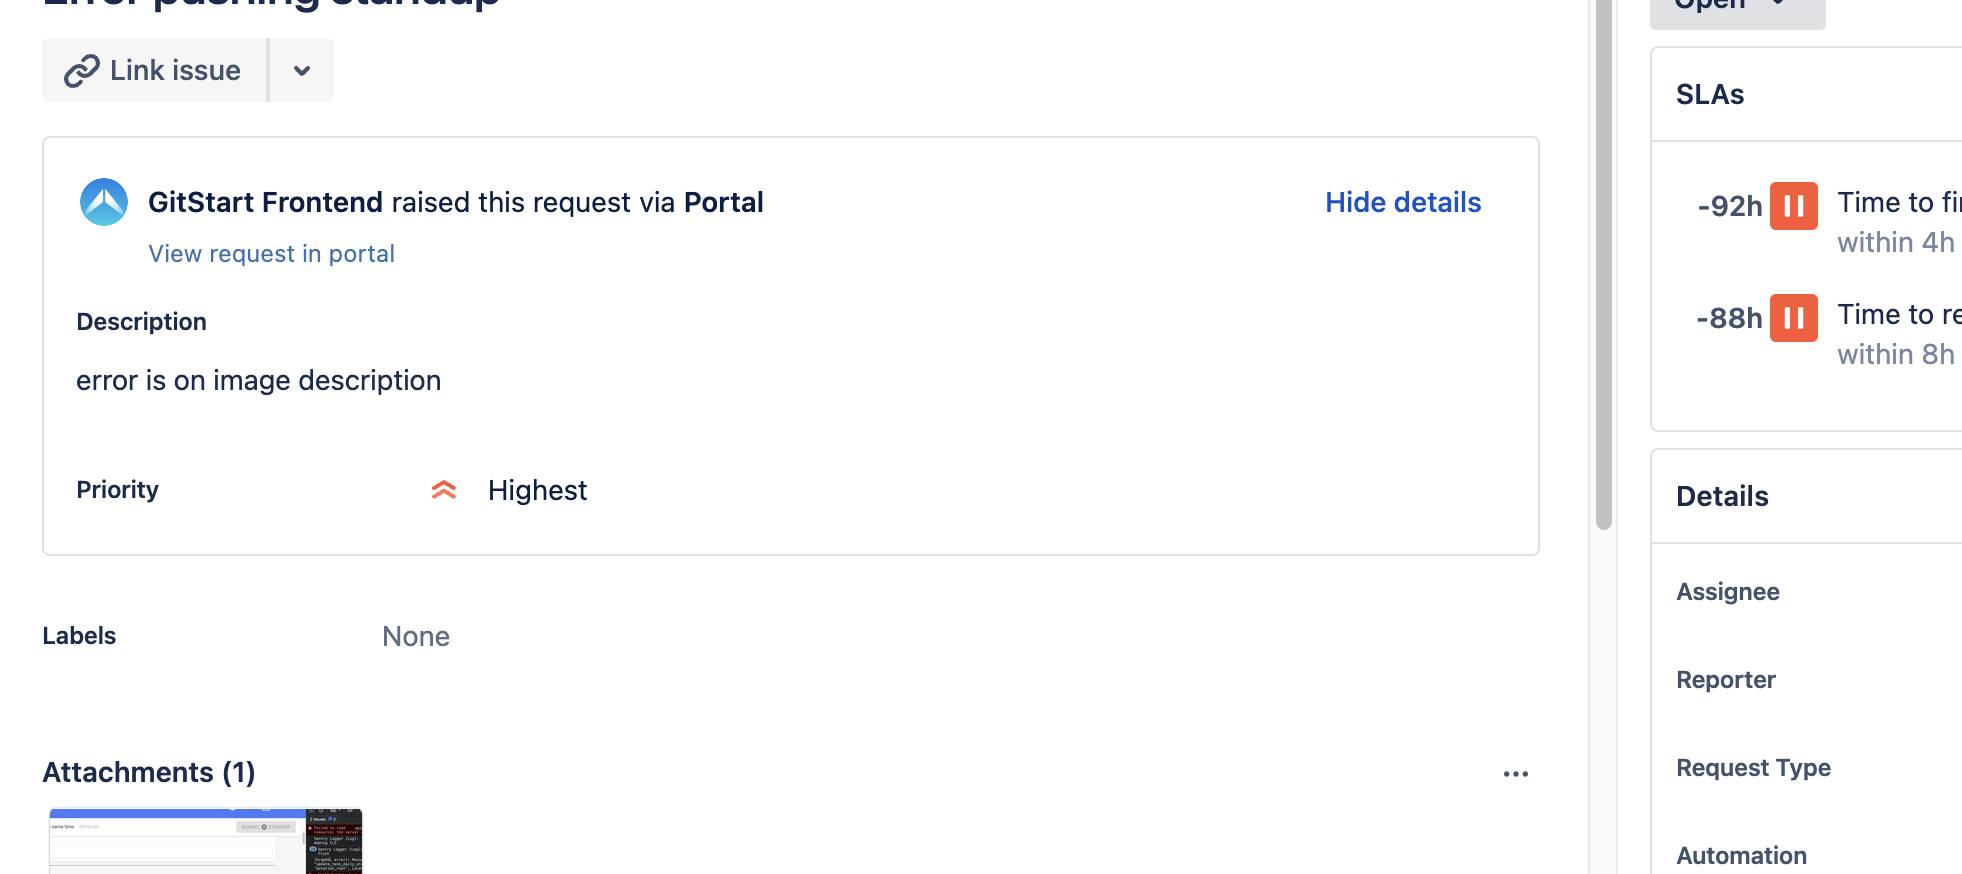Click the Link issue button
This screenshot has height=874, width=1962.
coord(154,70)
